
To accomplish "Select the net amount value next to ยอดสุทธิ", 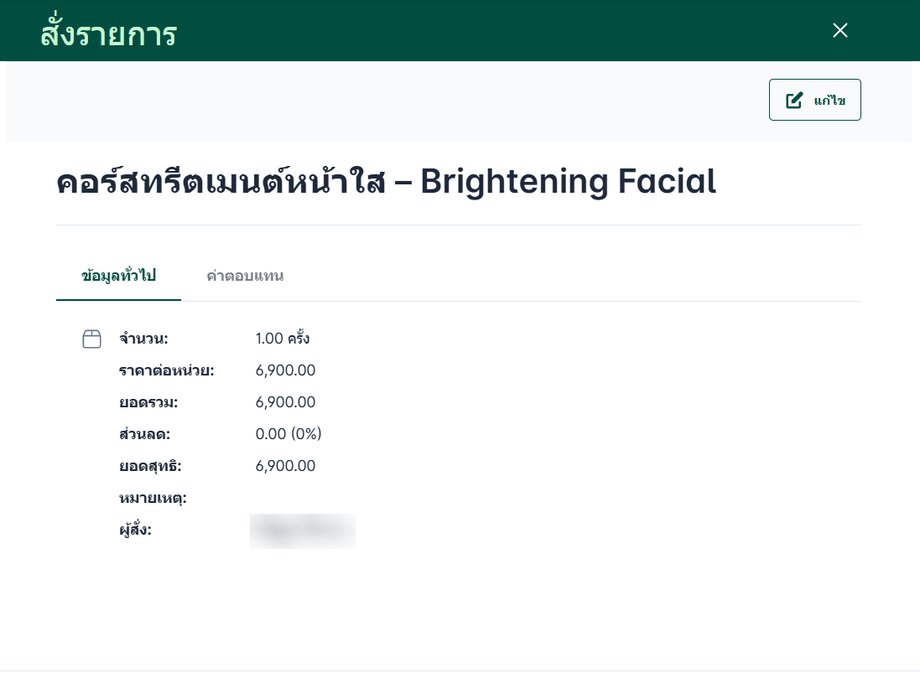I will pyautogui.click(x=285, y=466).
